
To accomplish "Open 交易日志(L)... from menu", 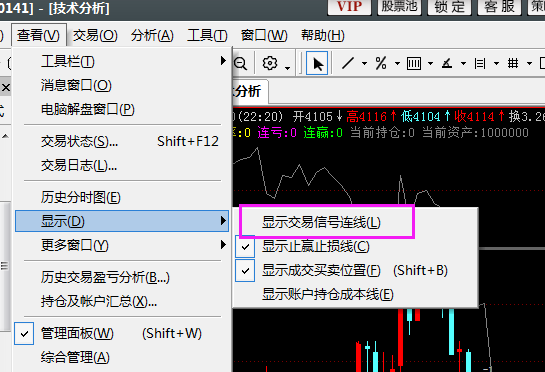I will point(122,165).
